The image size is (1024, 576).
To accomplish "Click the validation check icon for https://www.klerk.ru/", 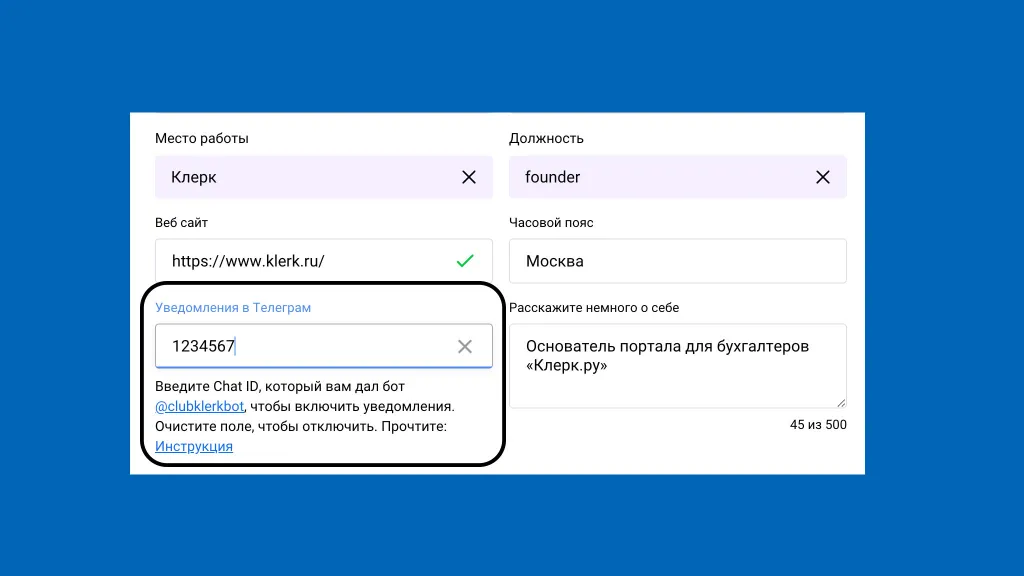I will (x=464, y=261).
